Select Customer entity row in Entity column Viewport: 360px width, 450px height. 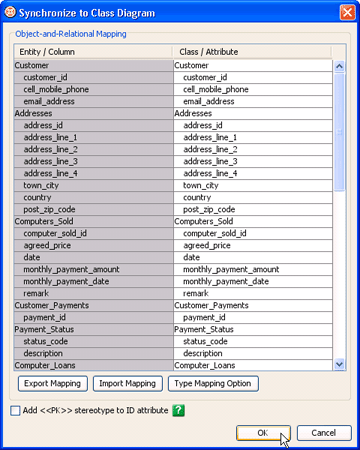(94, 65)
